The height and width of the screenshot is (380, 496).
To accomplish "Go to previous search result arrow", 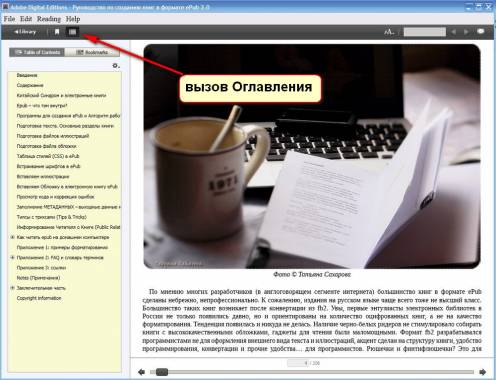I will 453,32.
